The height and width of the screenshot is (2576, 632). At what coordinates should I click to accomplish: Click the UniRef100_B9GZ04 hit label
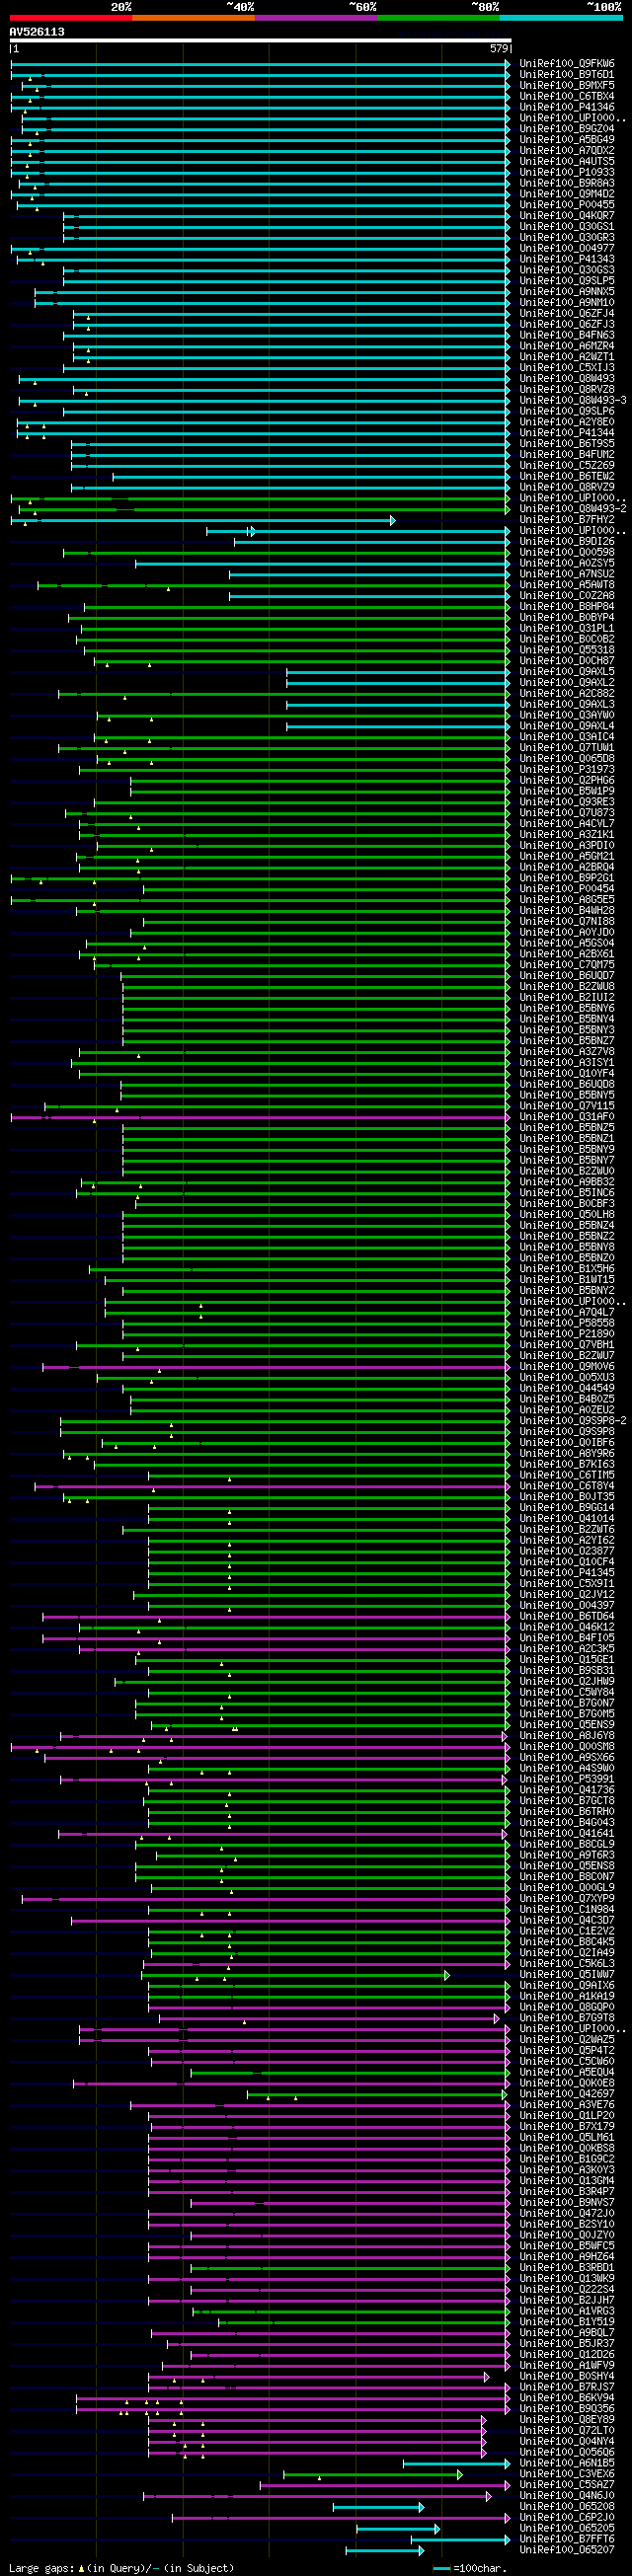click(567, 129)
